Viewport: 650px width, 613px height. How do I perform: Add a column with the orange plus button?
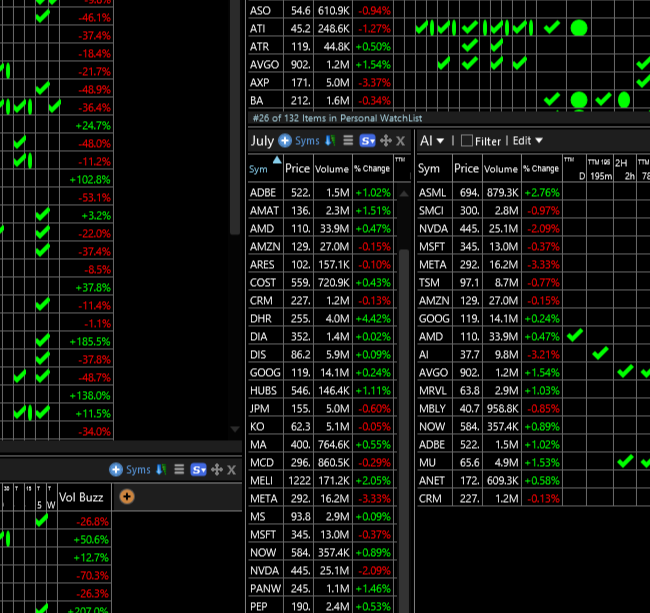(x=127, y=497)
